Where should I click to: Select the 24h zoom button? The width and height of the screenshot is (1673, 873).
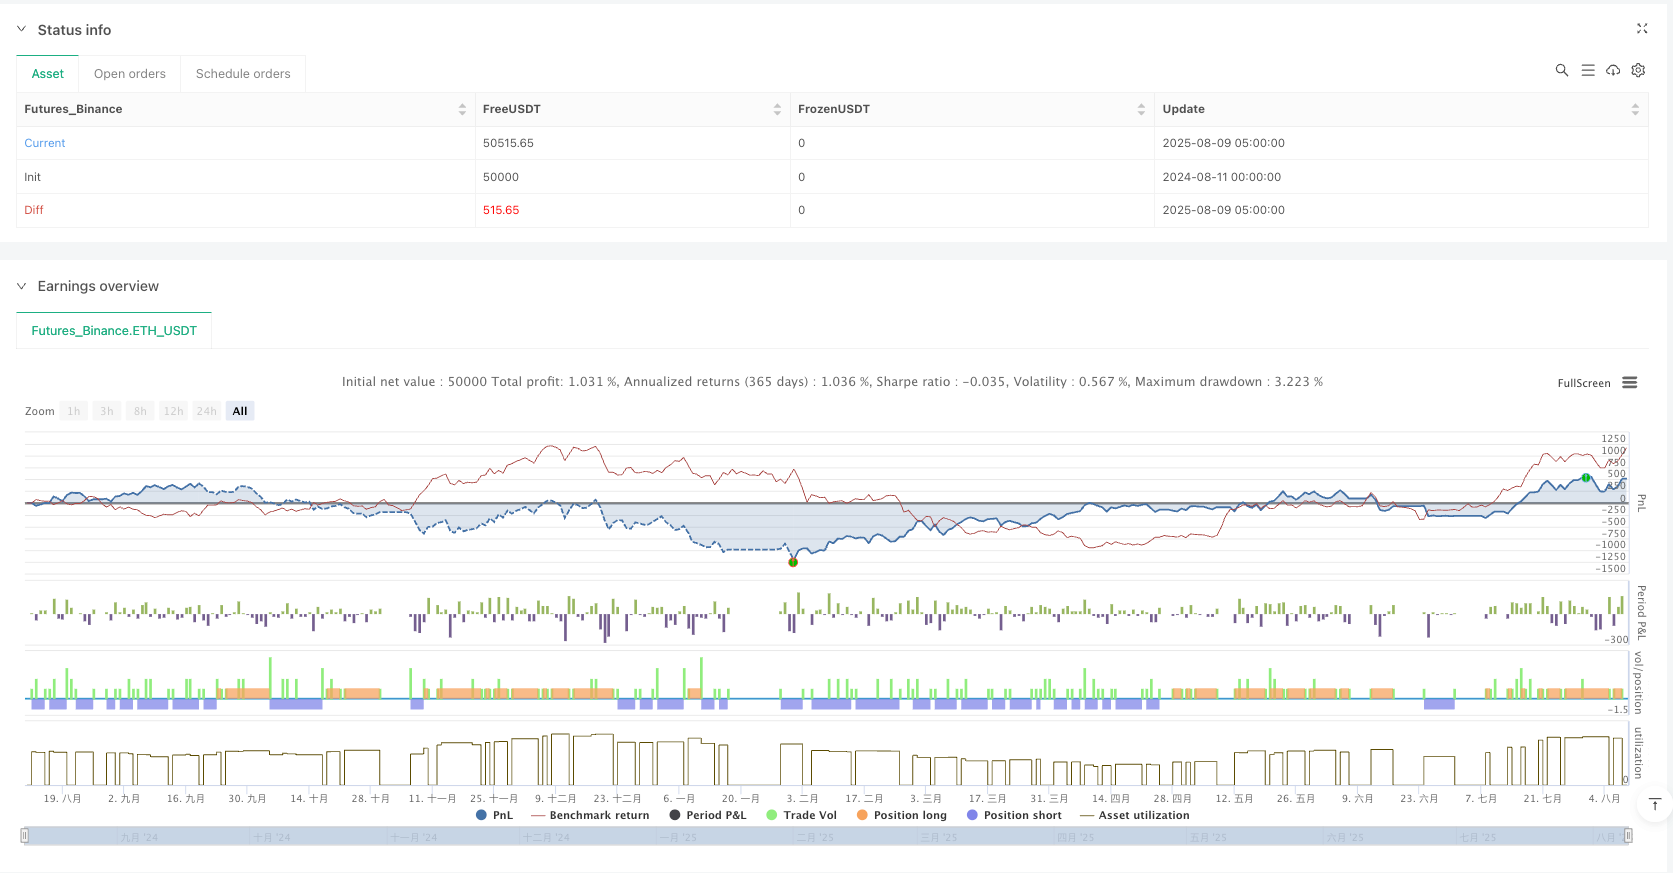pyautogui.click(x=207, y=411)
